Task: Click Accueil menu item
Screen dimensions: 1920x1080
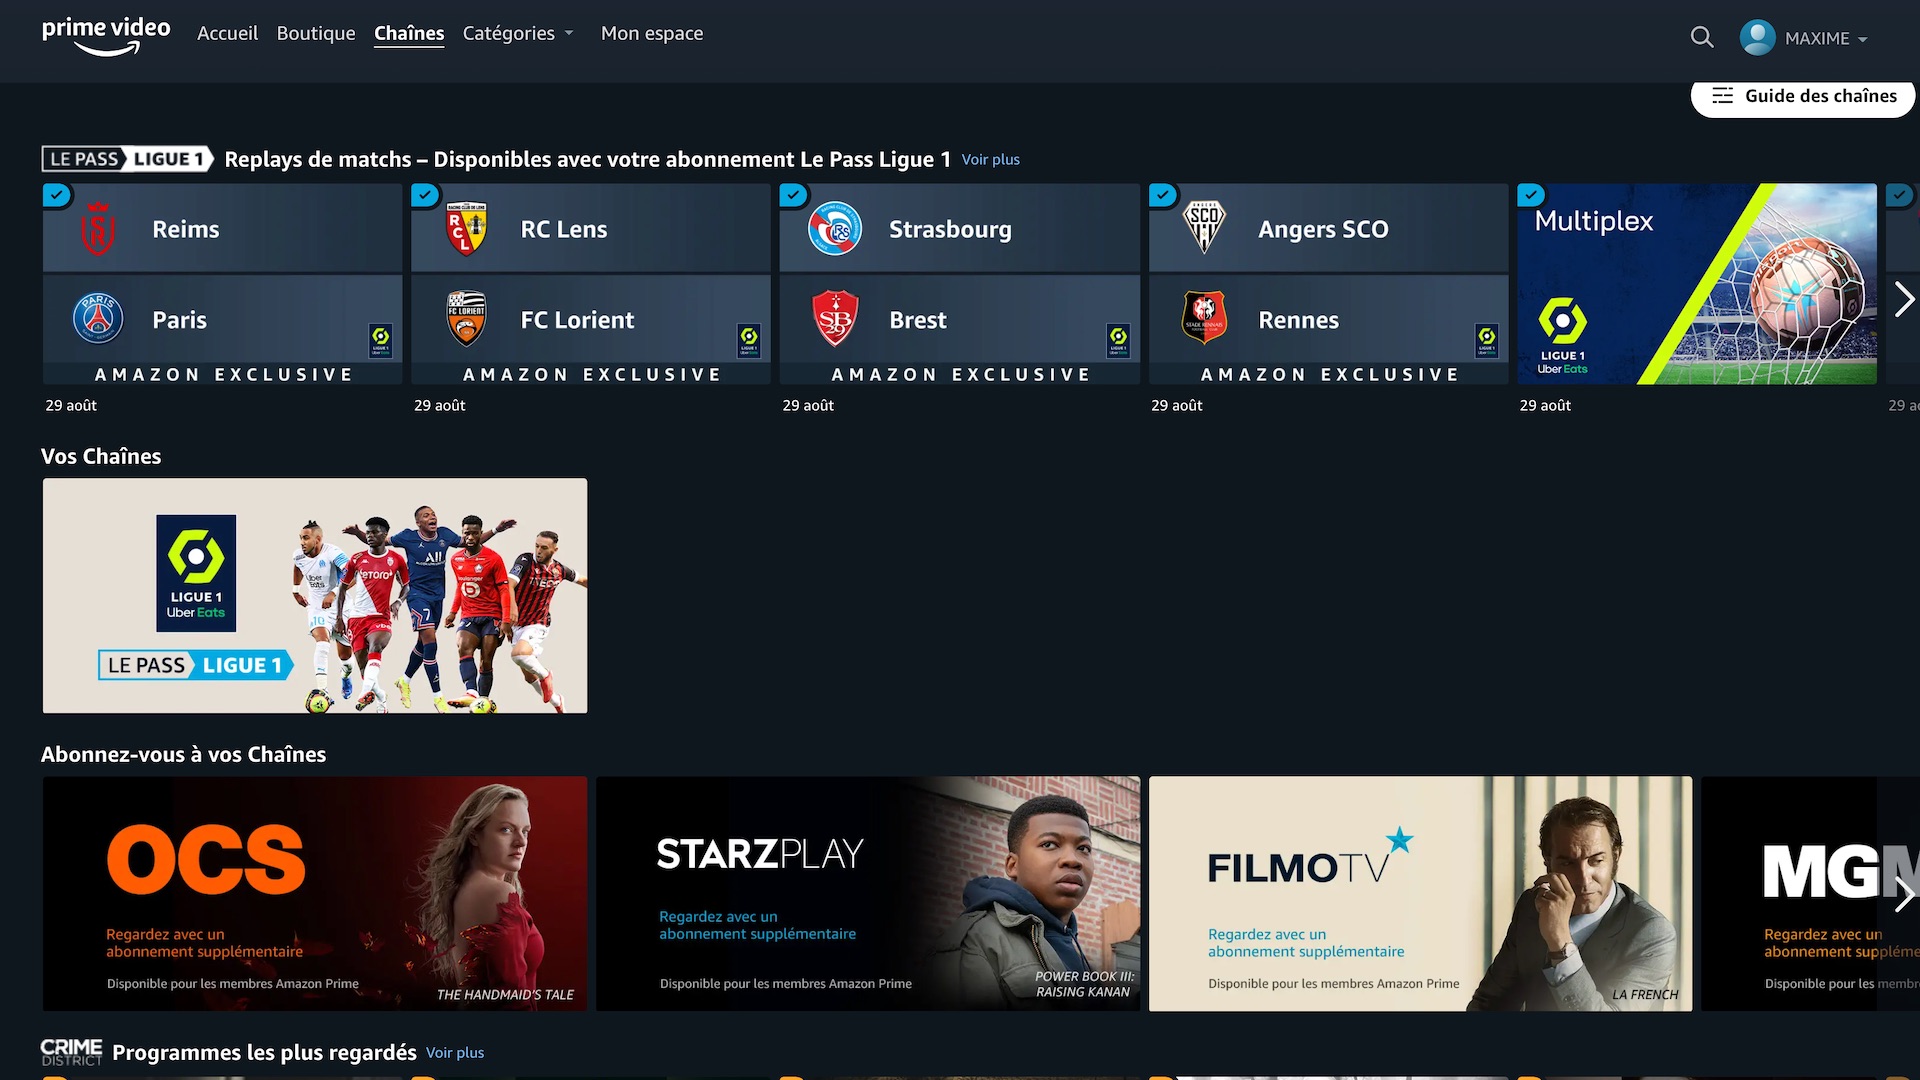Action: point(228,33)
